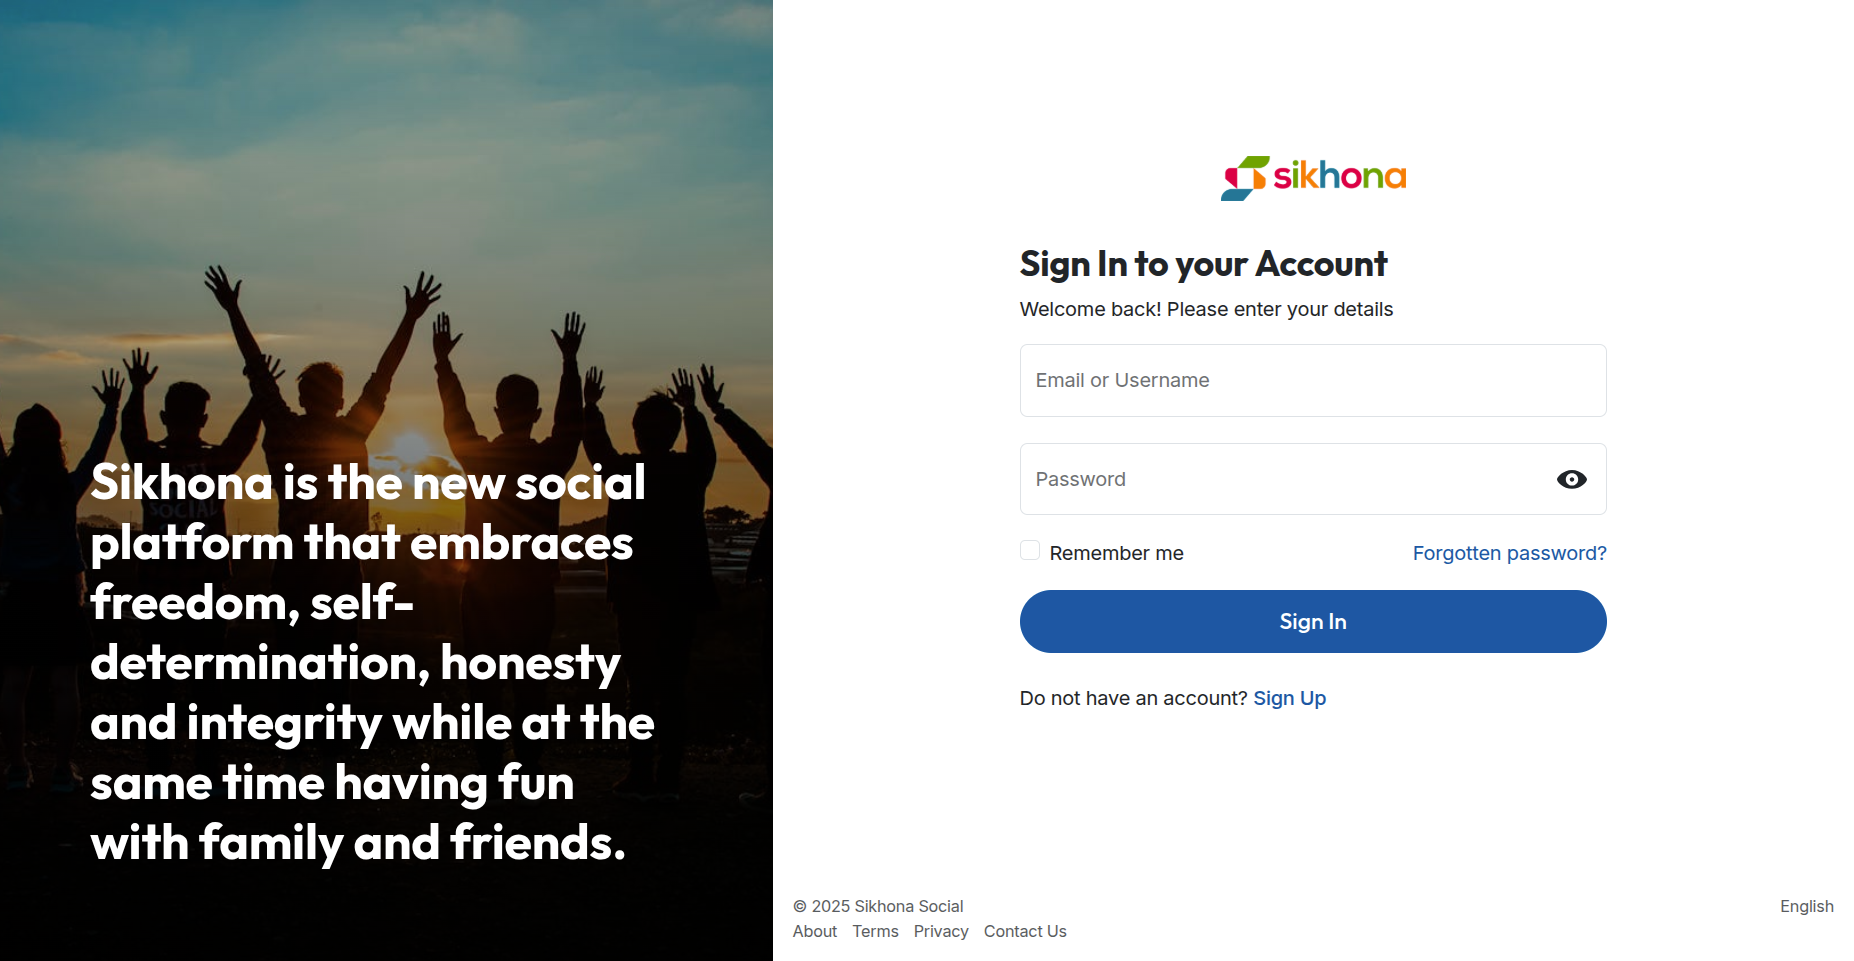This screenshot has height=961, width=1854.
Task: Focus the Email or Username field
Action: tap(1312, 381)
